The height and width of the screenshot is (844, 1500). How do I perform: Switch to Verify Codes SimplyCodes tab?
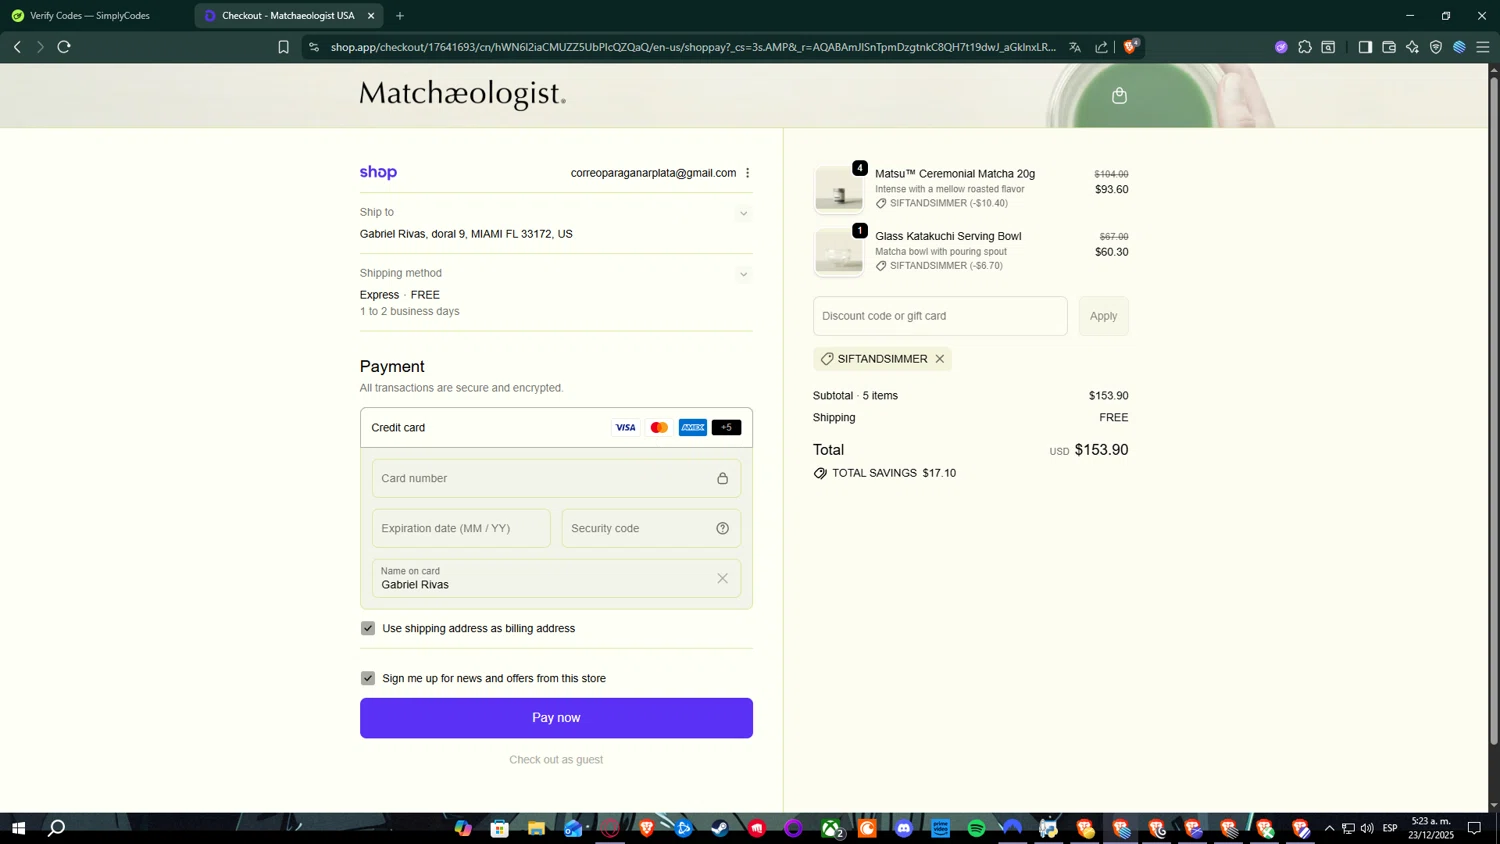(x=90, y=16)
